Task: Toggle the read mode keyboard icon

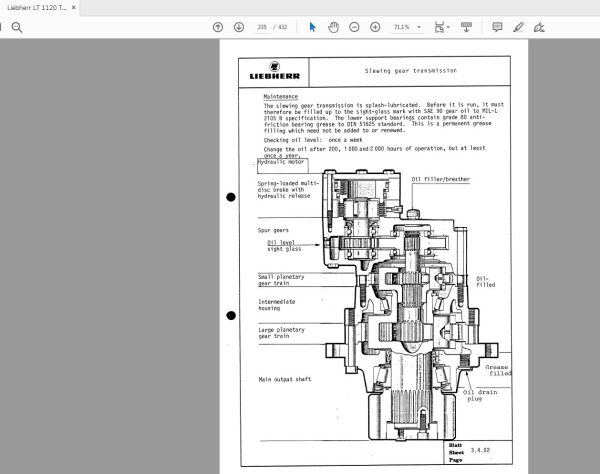Action: pos(466,27)
